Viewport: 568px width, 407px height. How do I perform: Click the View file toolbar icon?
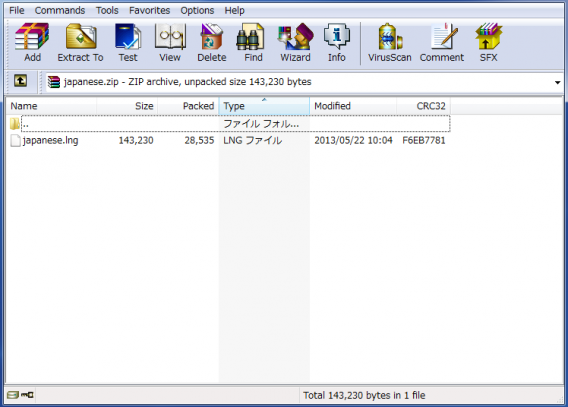click(x=170, y=42)
